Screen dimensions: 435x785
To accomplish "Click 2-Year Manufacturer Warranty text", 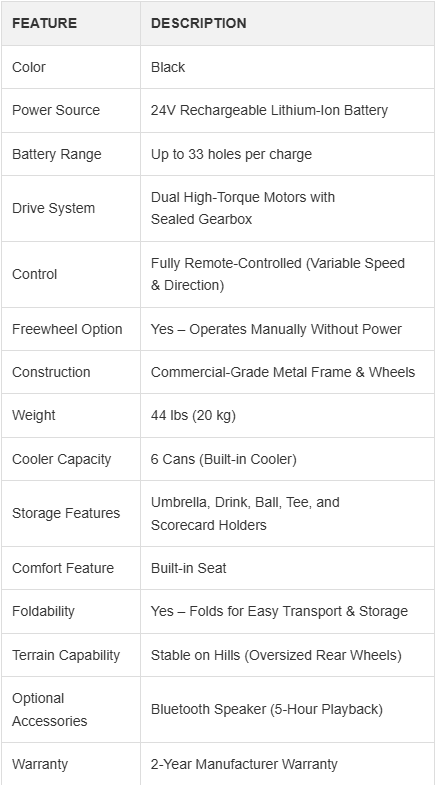I will pos(244,764).
